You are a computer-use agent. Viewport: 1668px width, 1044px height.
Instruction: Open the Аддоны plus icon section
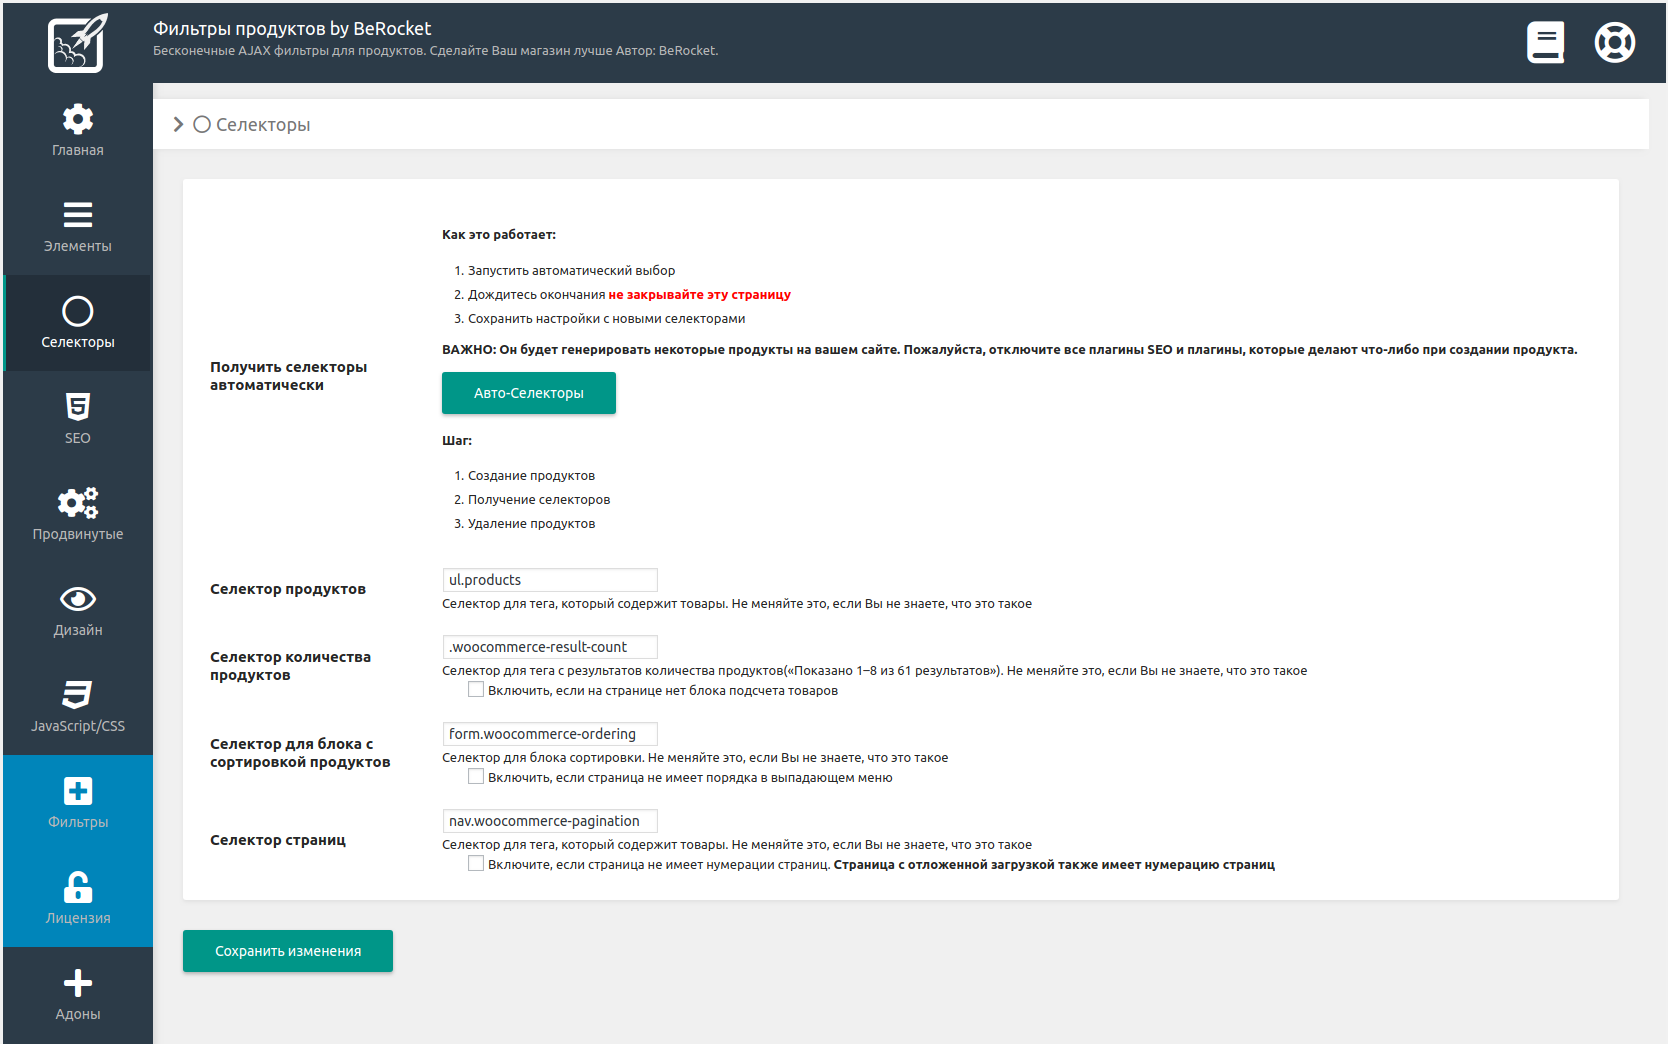tap(78, 995)
